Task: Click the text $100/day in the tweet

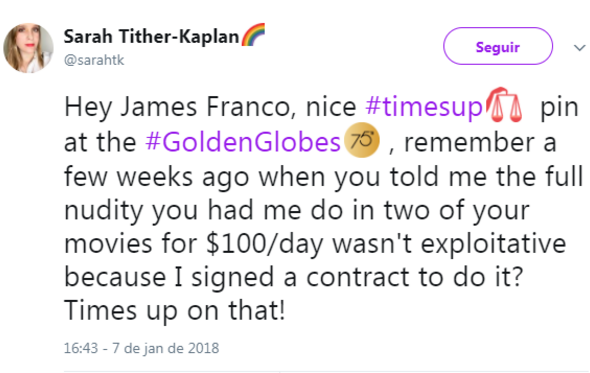Action: coord(265,244)
